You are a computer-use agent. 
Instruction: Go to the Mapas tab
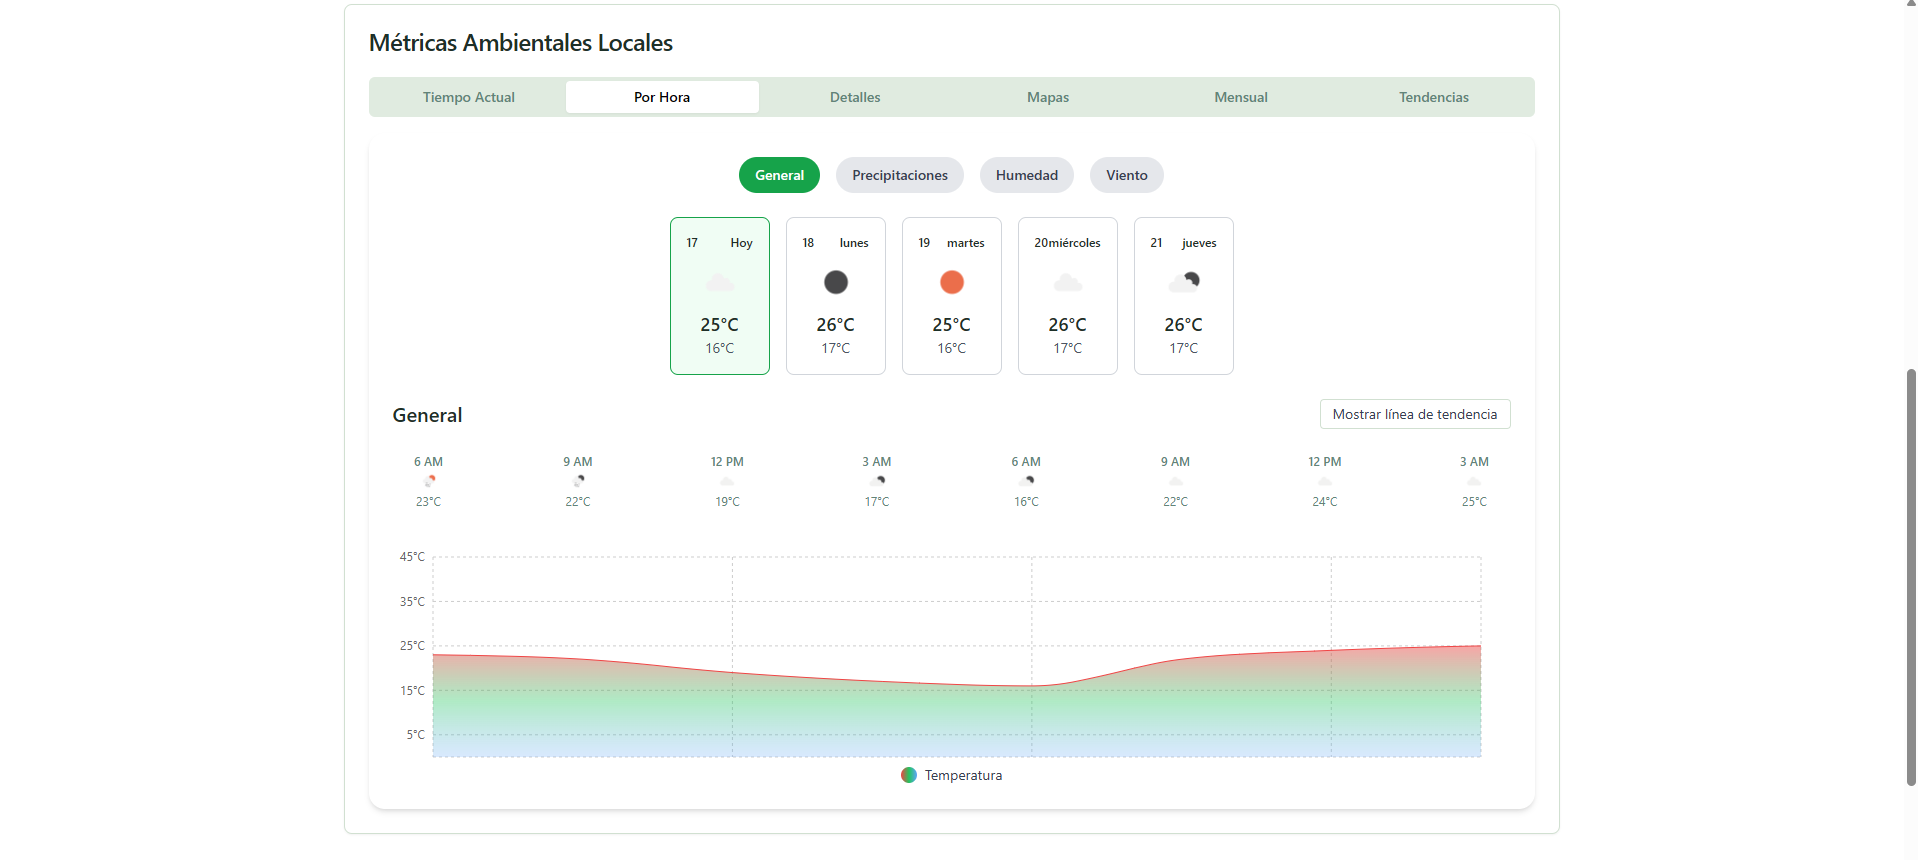click(x=1048, y=97)
